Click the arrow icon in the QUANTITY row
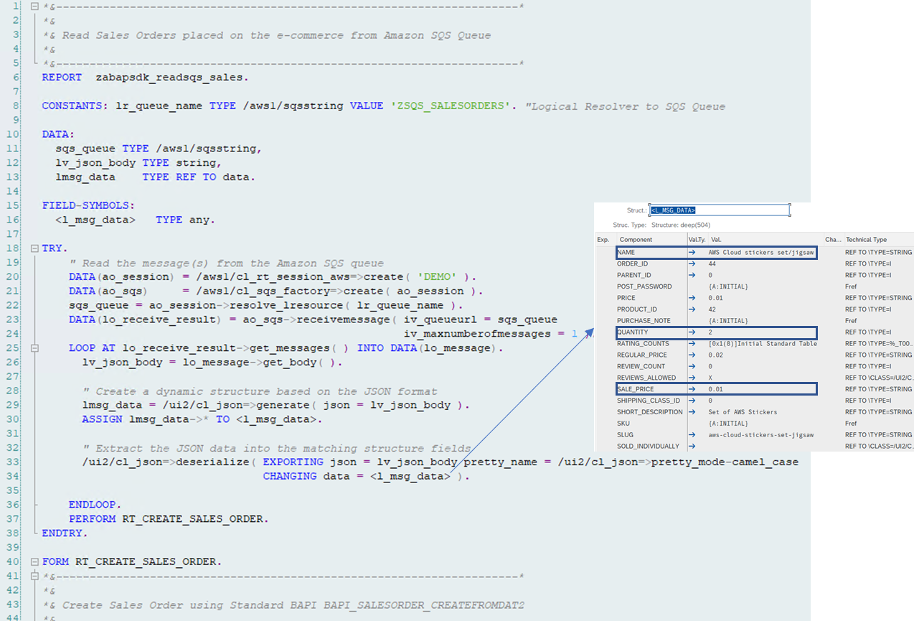914x622 pixels. click(x=692, y=332)
